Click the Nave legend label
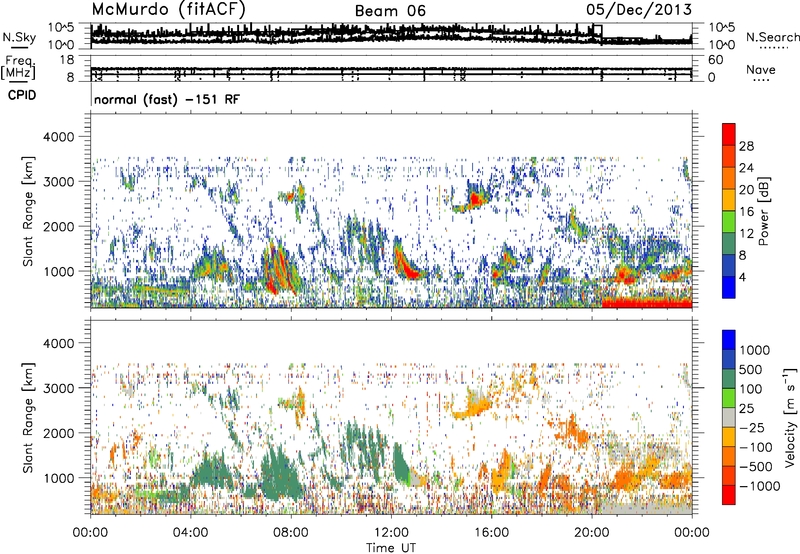The width and height of the screenshot is (800, 554). 760,70
